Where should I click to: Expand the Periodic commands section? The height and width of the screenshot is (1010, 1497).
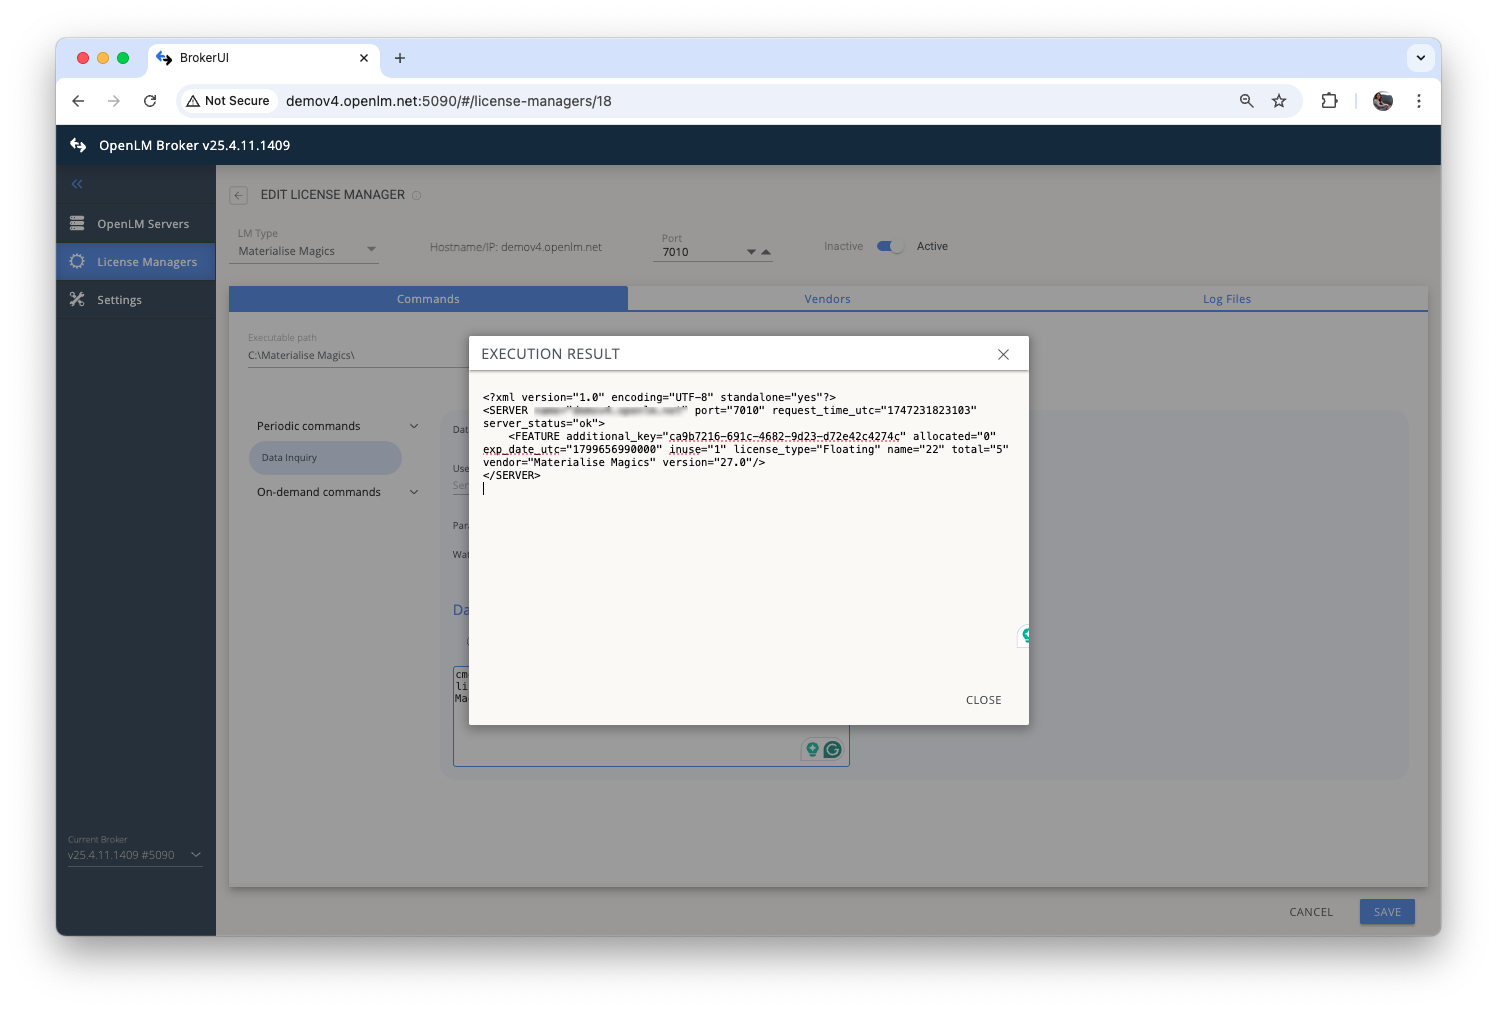[413, 426]
